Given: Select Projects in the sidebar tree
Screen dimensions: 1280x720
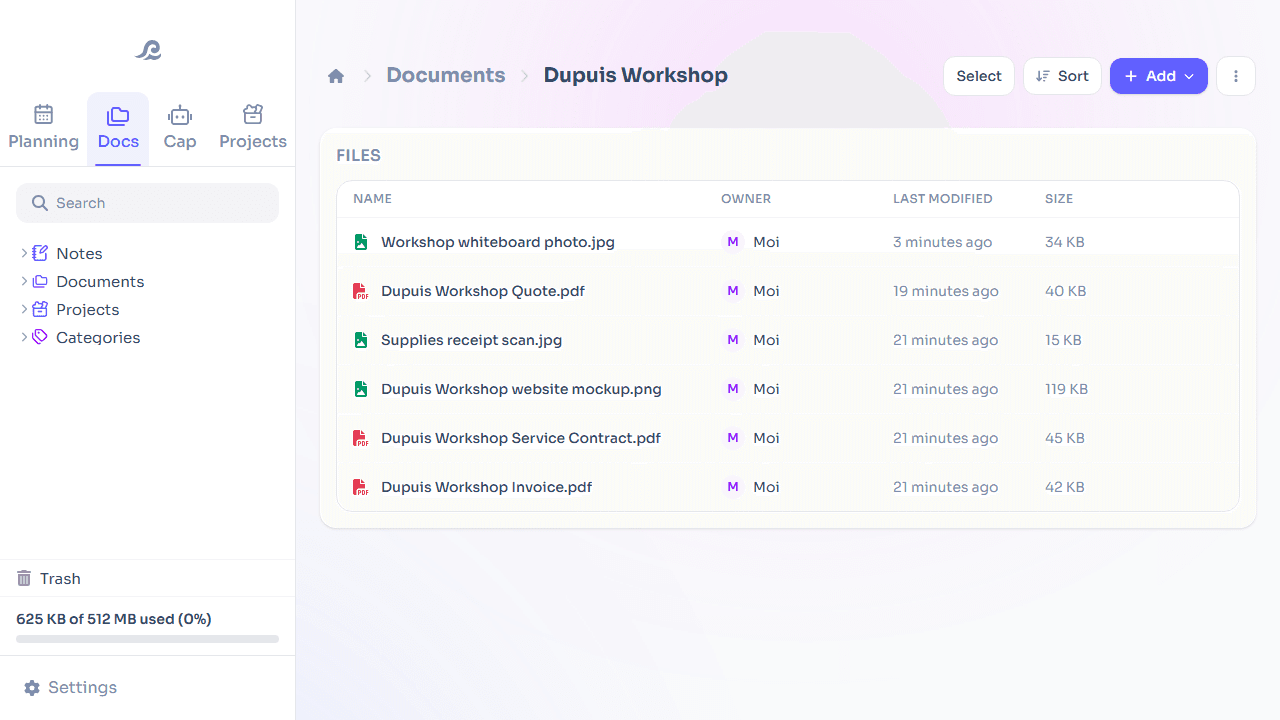Looking at the screenshot, I should [x=88, y=309].
